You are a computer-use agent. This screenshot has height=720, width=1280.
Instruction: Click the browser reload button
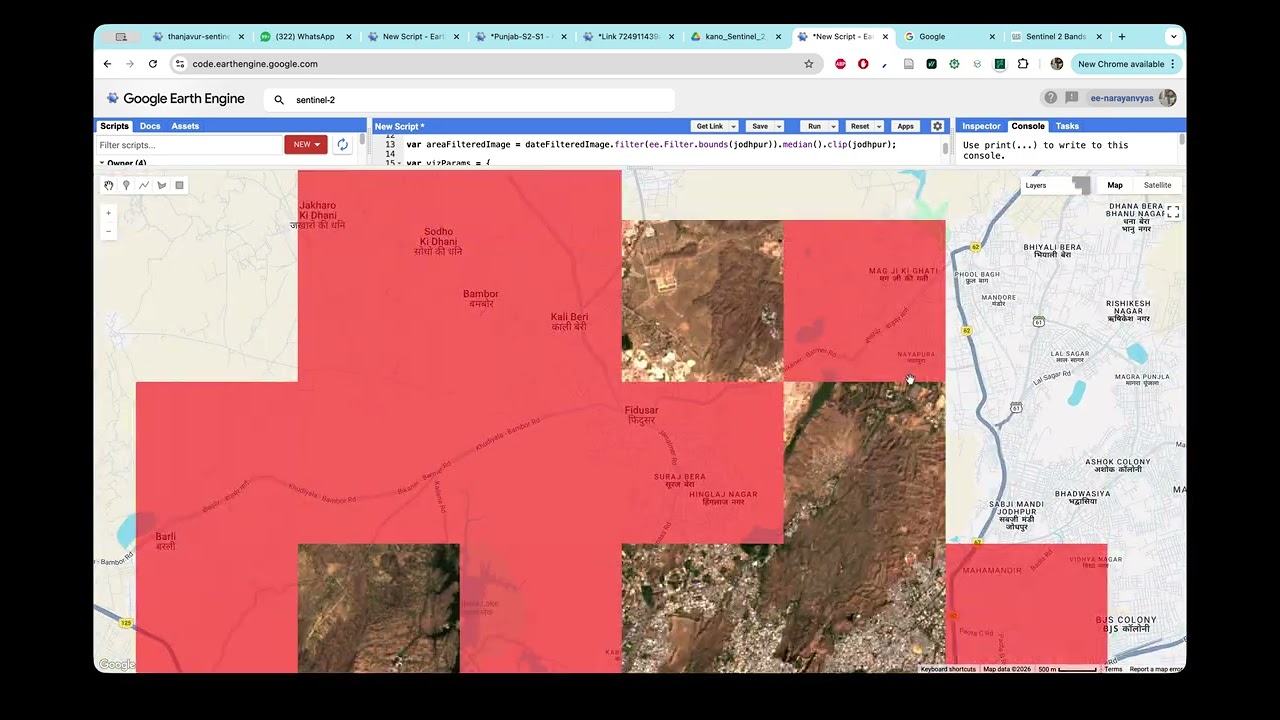153,64
